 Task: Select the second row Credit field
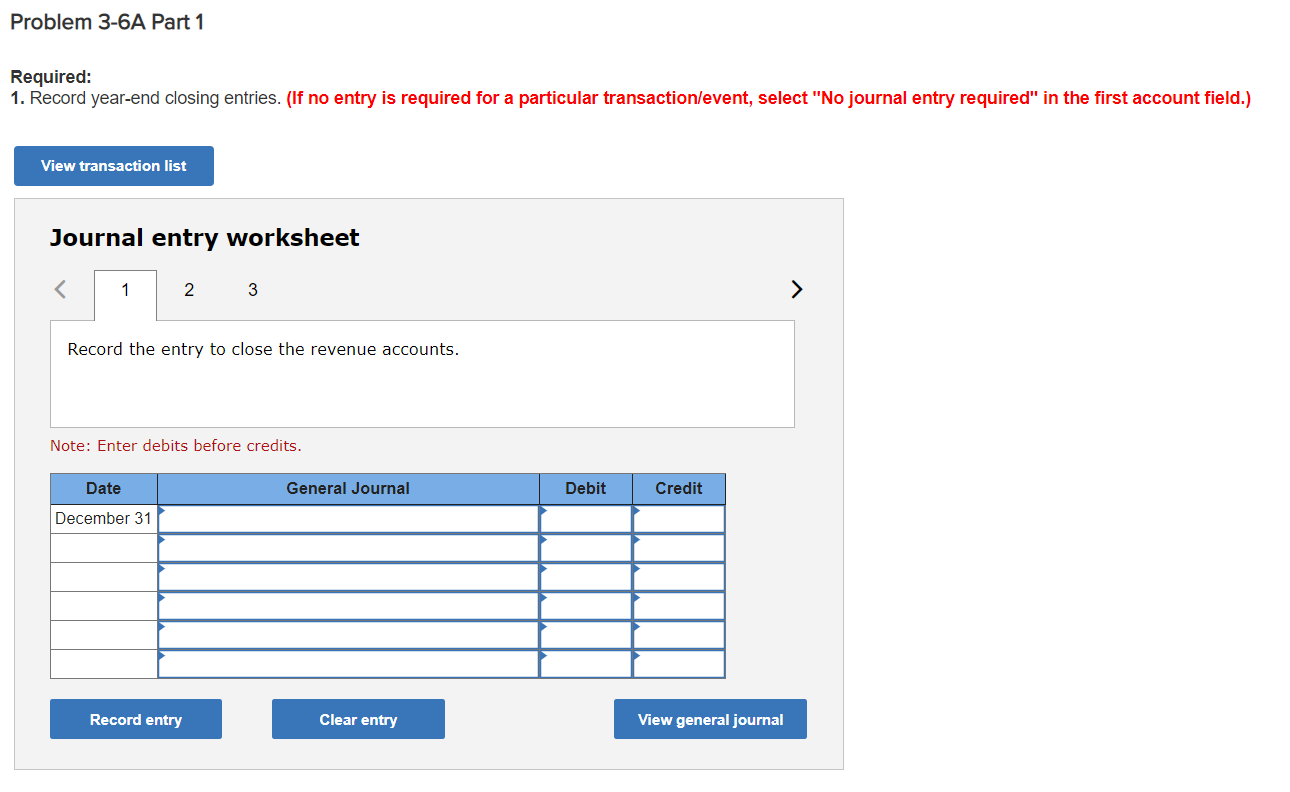[679, 548]
